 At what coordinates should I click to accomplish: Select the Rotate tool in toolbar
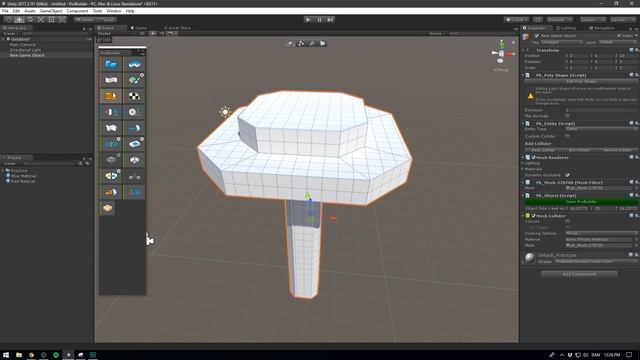pyautogui.click(x=30, y=20)
